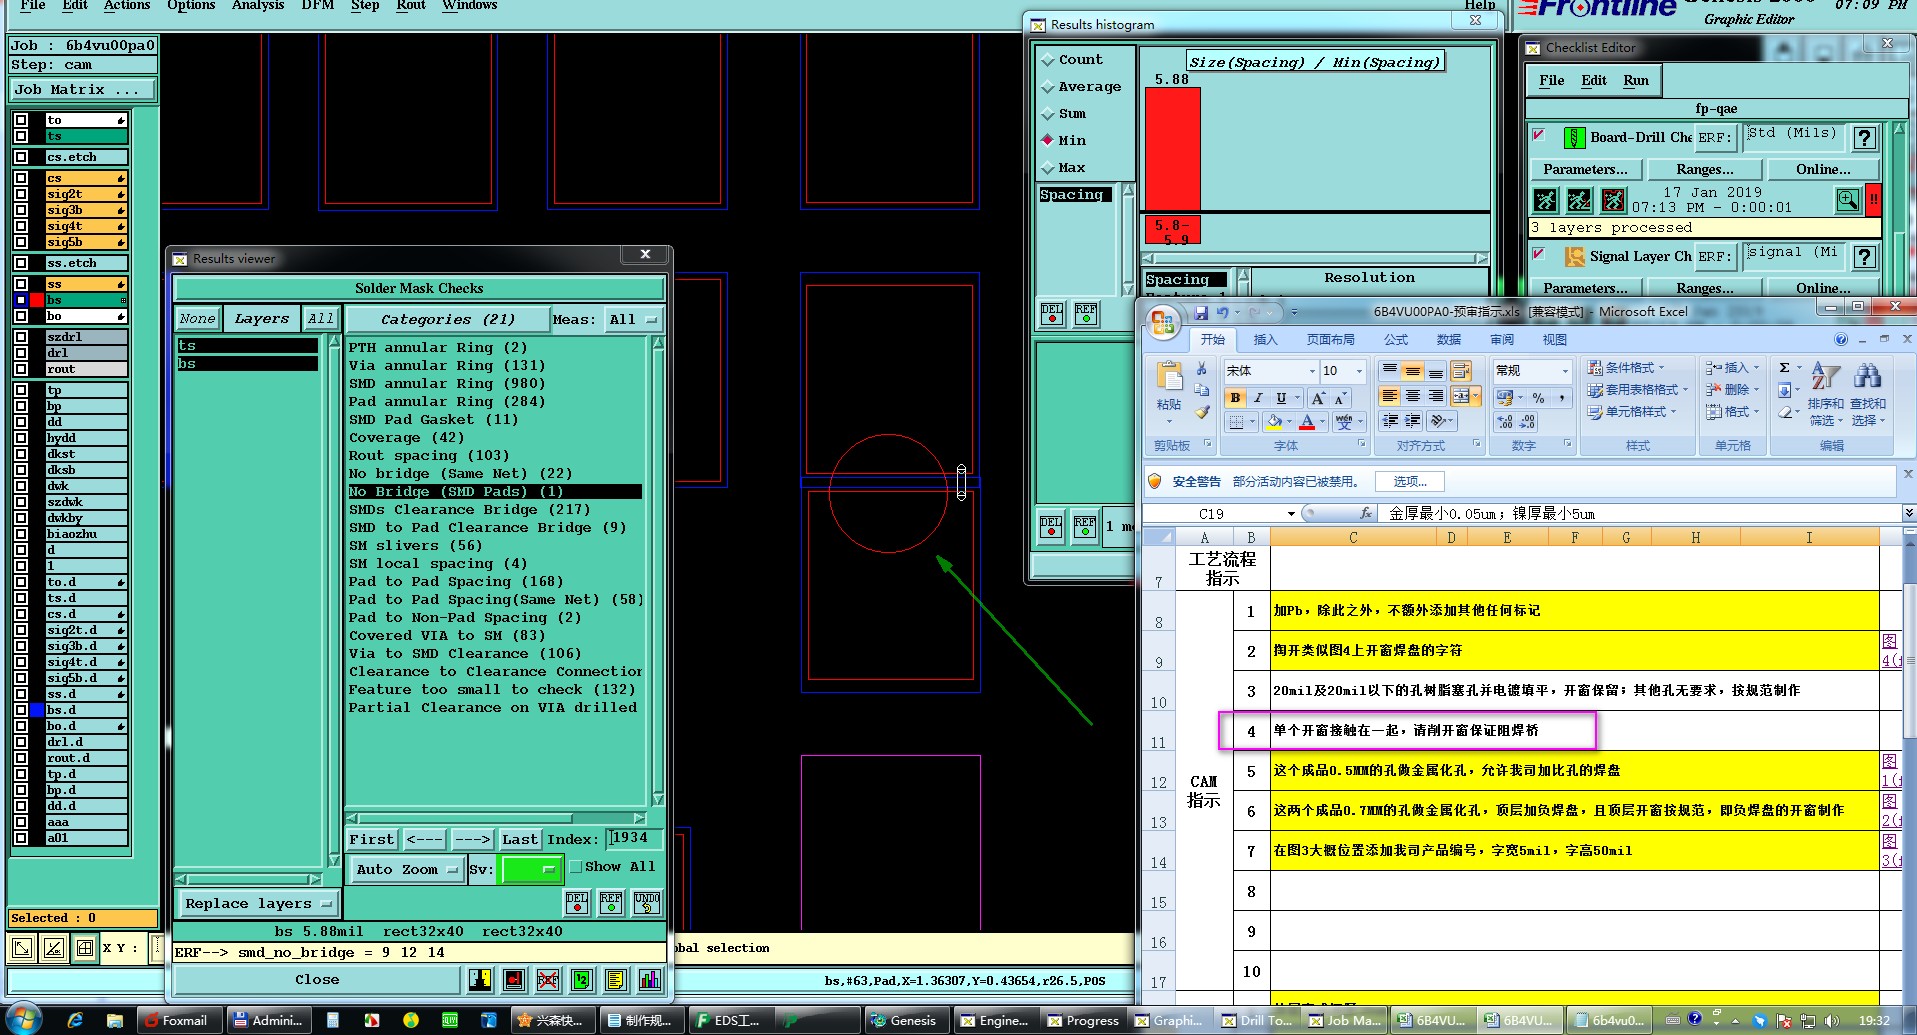Toggle Bold in Excel ribbon

[1236, 398]
